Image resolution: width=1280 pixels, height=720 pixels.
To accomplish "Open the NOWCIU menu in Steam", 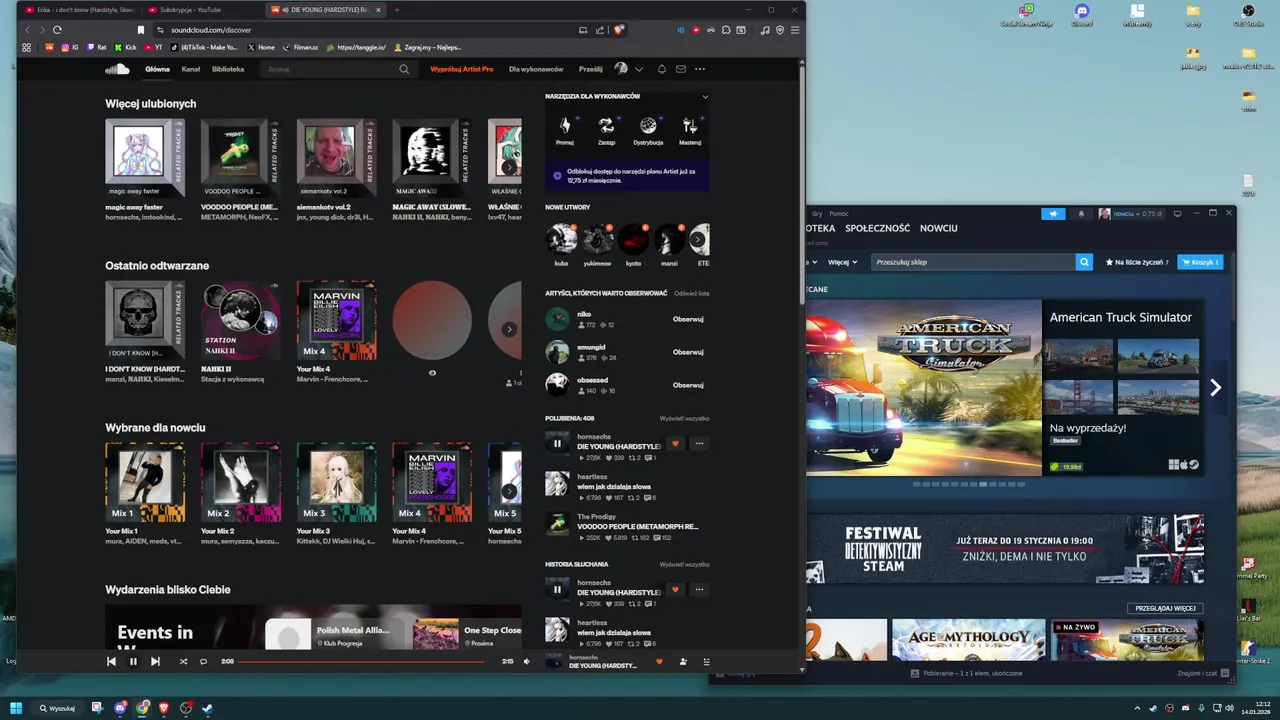I will click(939, 228).
